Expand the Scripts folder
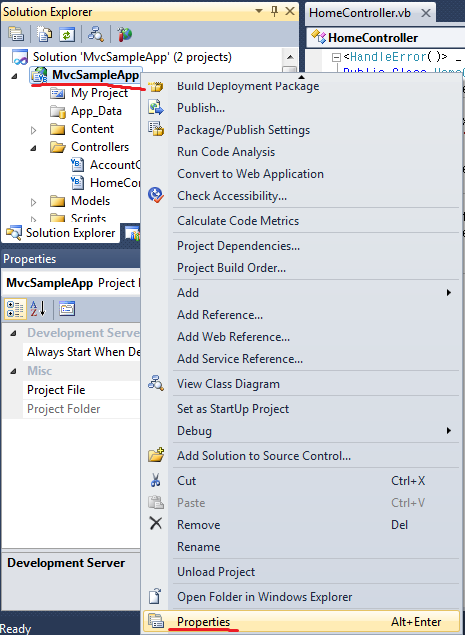Image resolution: width=465 pixels, height=635 pixels. 34,219
